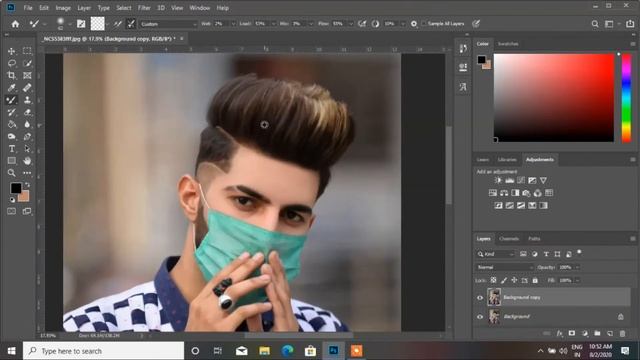Image resolution: width=640 pixels, height=360 pixels.
Task: Select the Paint Bucket tool
Action: (x=11, y=124)
